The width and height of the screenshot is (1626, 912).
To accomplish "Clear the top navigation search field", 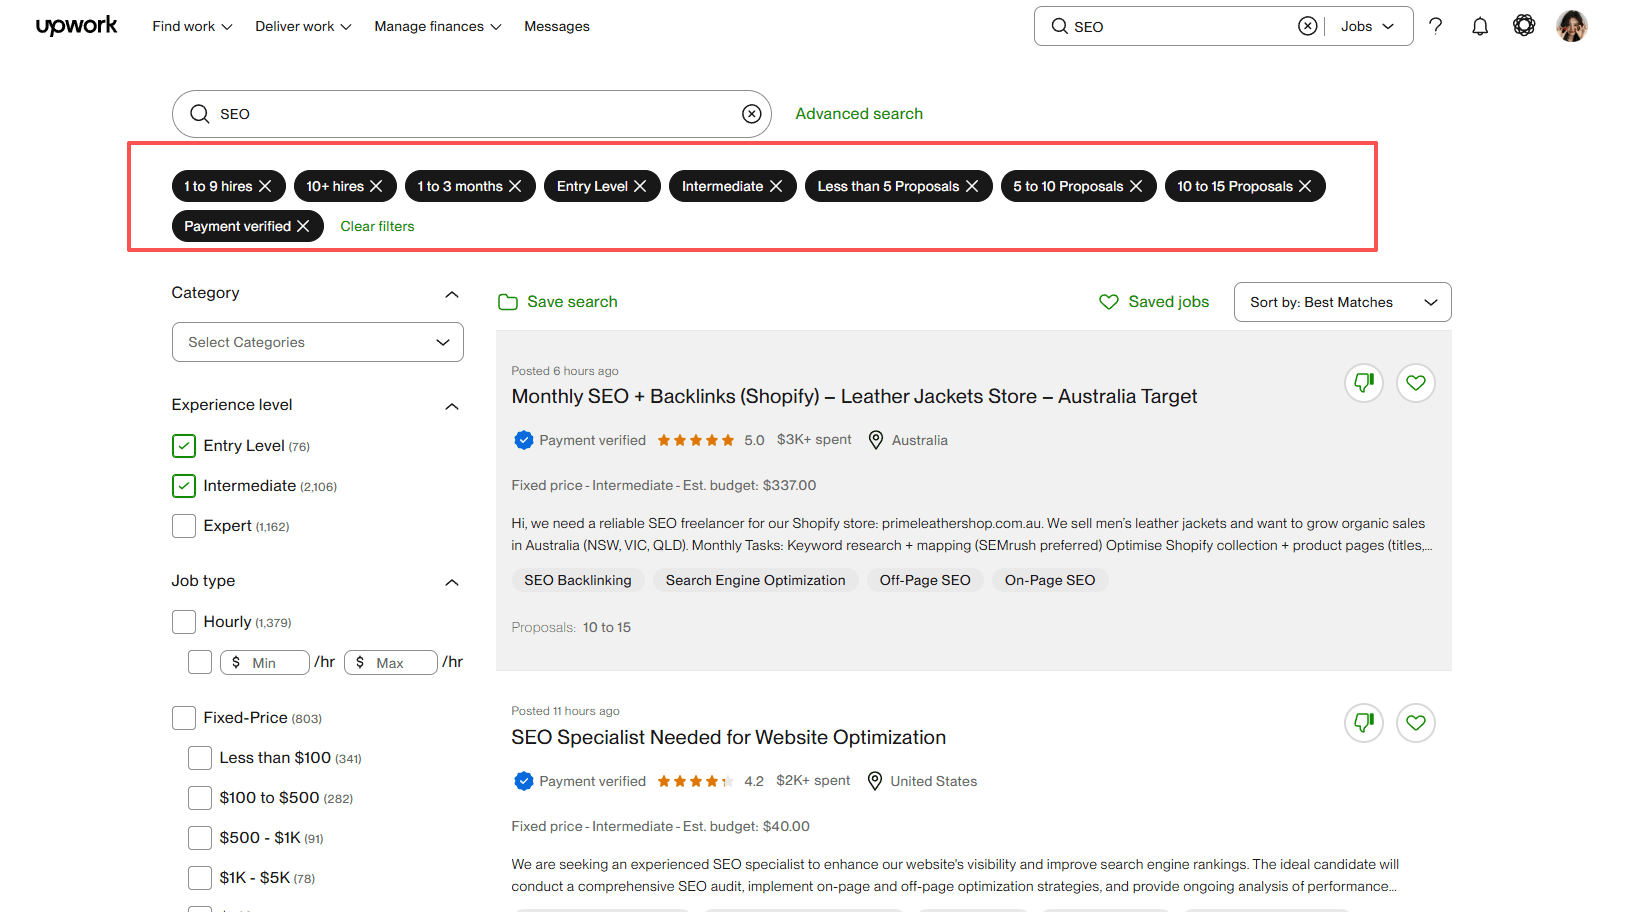I will tap(1307, 26).
